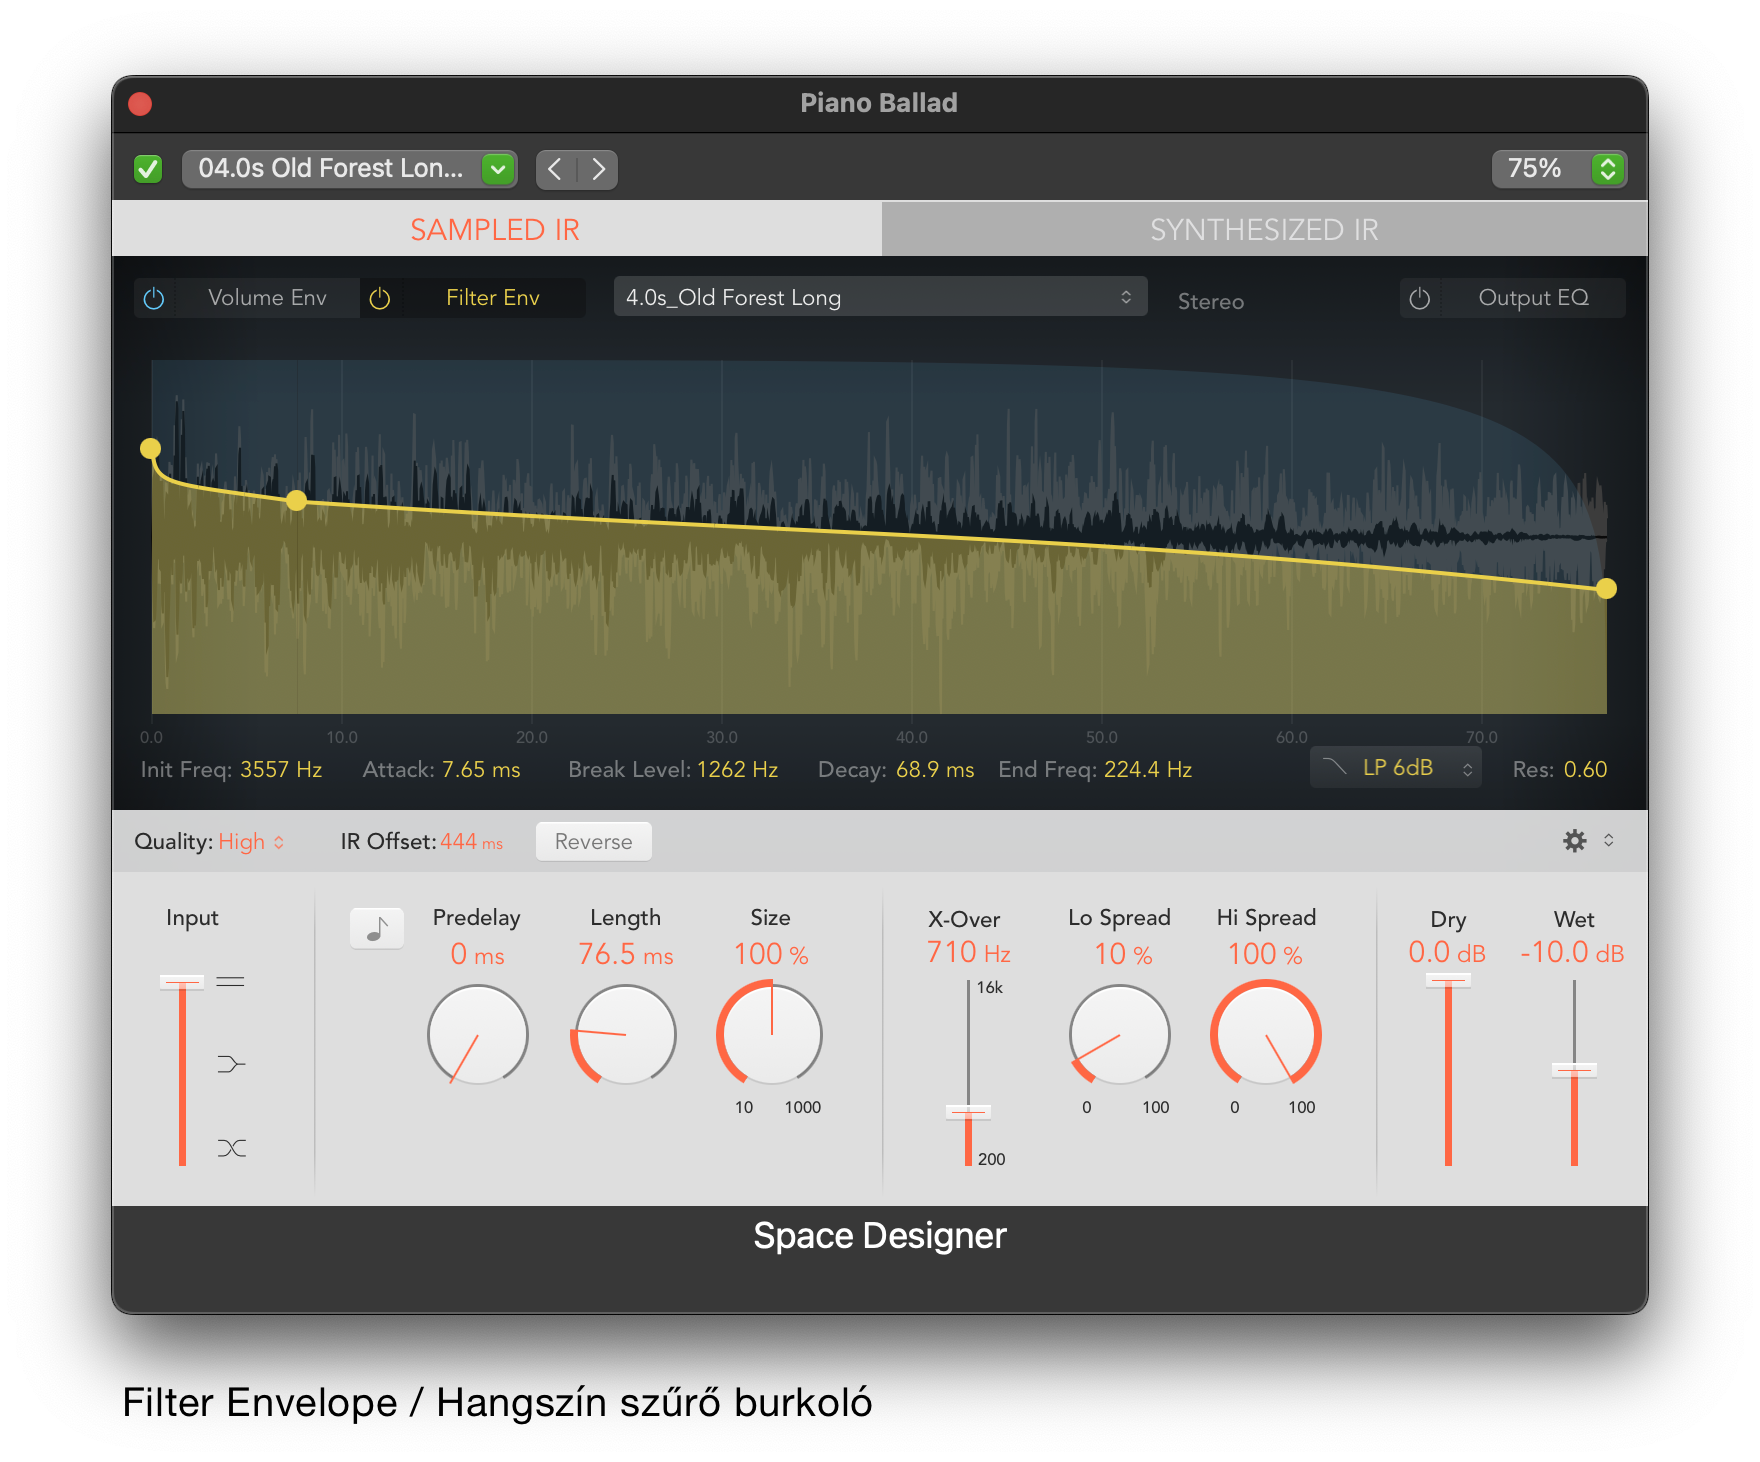The width and height of the screenshot is (1760, 1462).
Task: Select the Dry 0.0 dB value
Action: click(x=1447, y=952)
